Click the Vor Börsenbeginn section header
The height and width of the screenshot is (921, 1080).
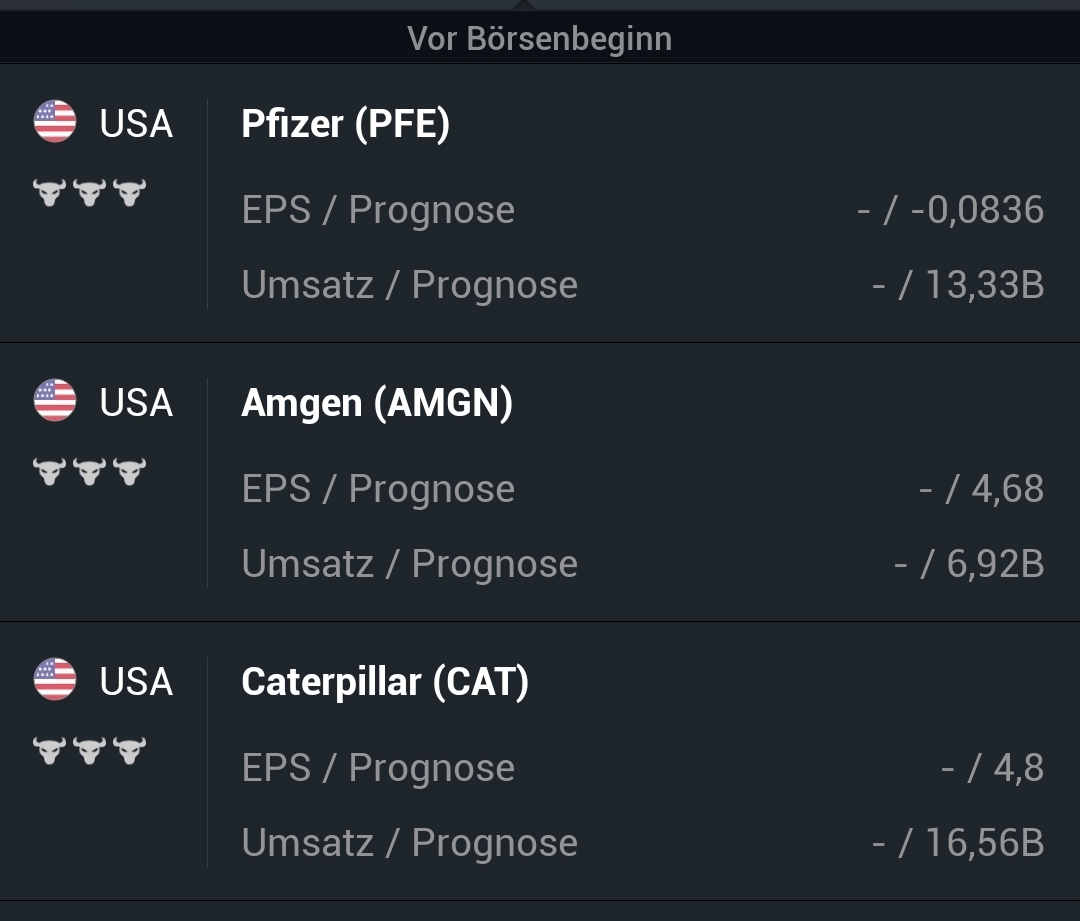pyautogui.click(x=540, y=39)
